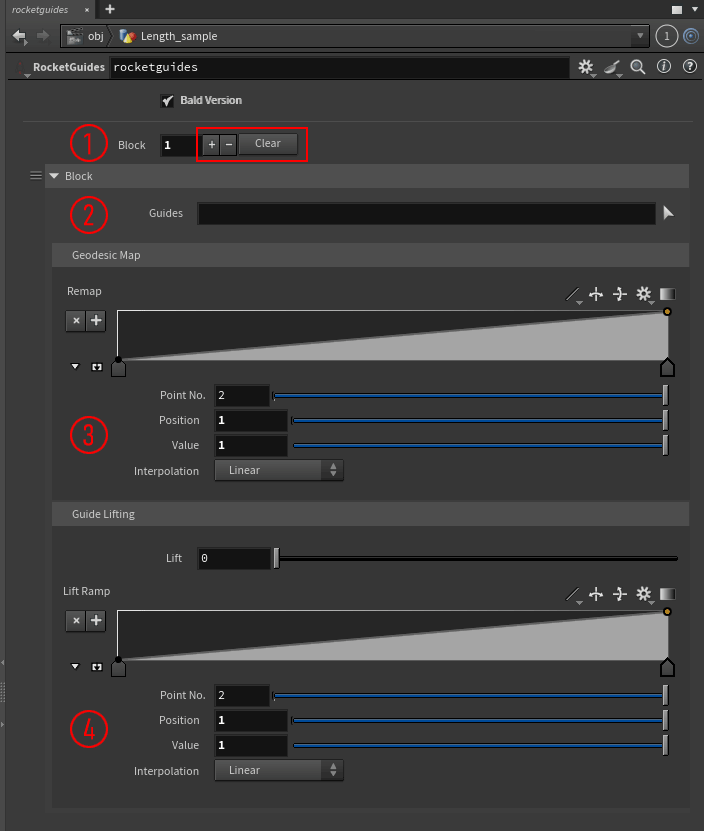The width and height of the screenshot is (704, 831).
Task: Toggle the Bald Version checkbox
Action: coord(168,101)
